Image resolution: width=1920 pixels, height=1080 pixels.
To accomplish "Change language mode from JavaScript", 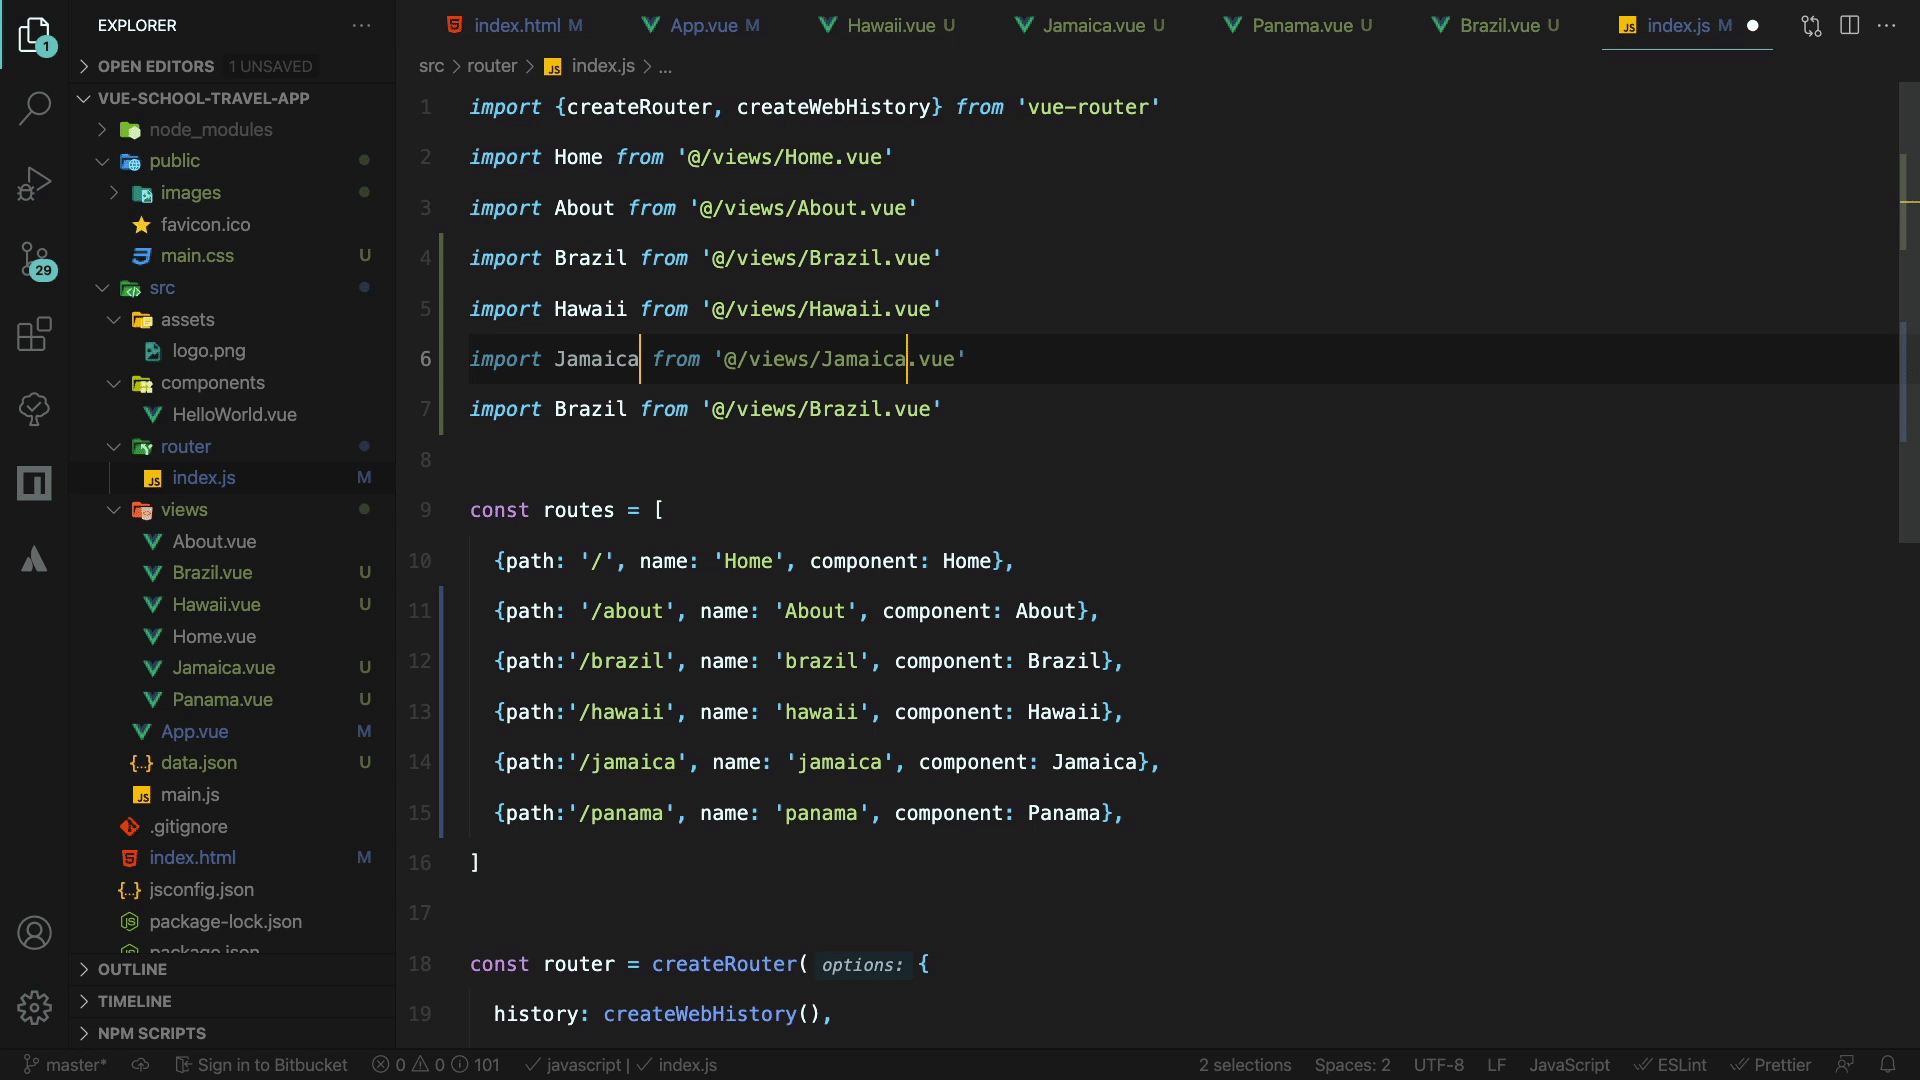I will (1568, 1065).
